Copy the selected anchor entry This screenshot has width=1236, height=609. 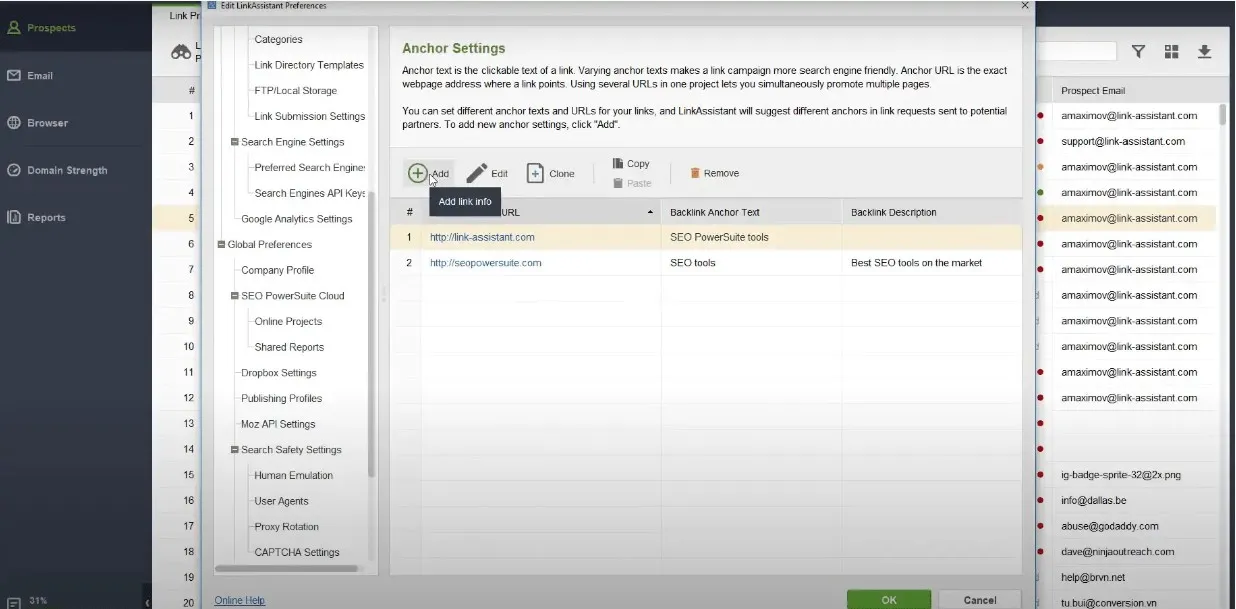(x=630, y=163)
